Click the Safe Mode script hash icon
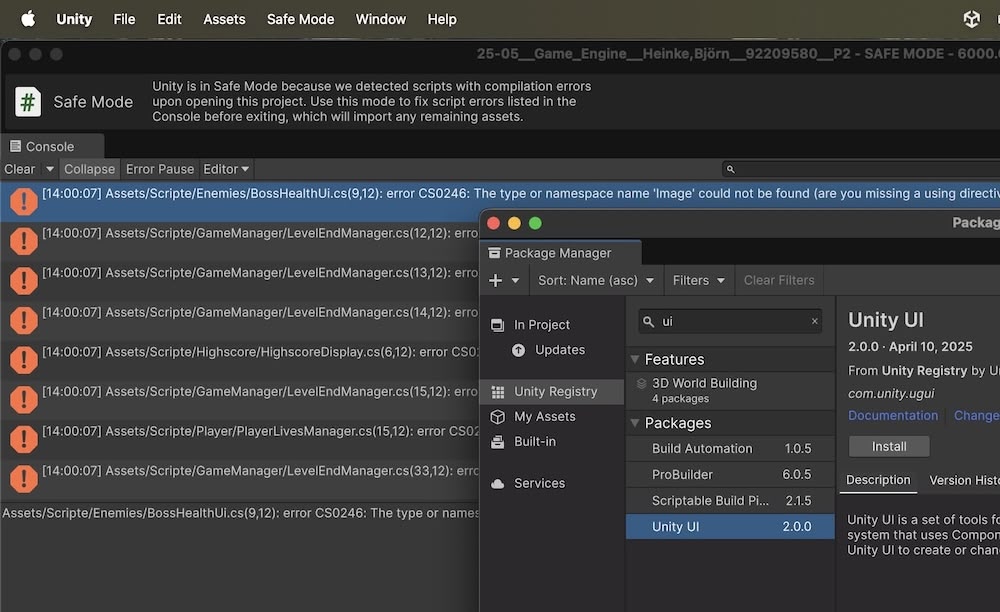This screenshot has height=612, width=1000. [x=28, y=102]
